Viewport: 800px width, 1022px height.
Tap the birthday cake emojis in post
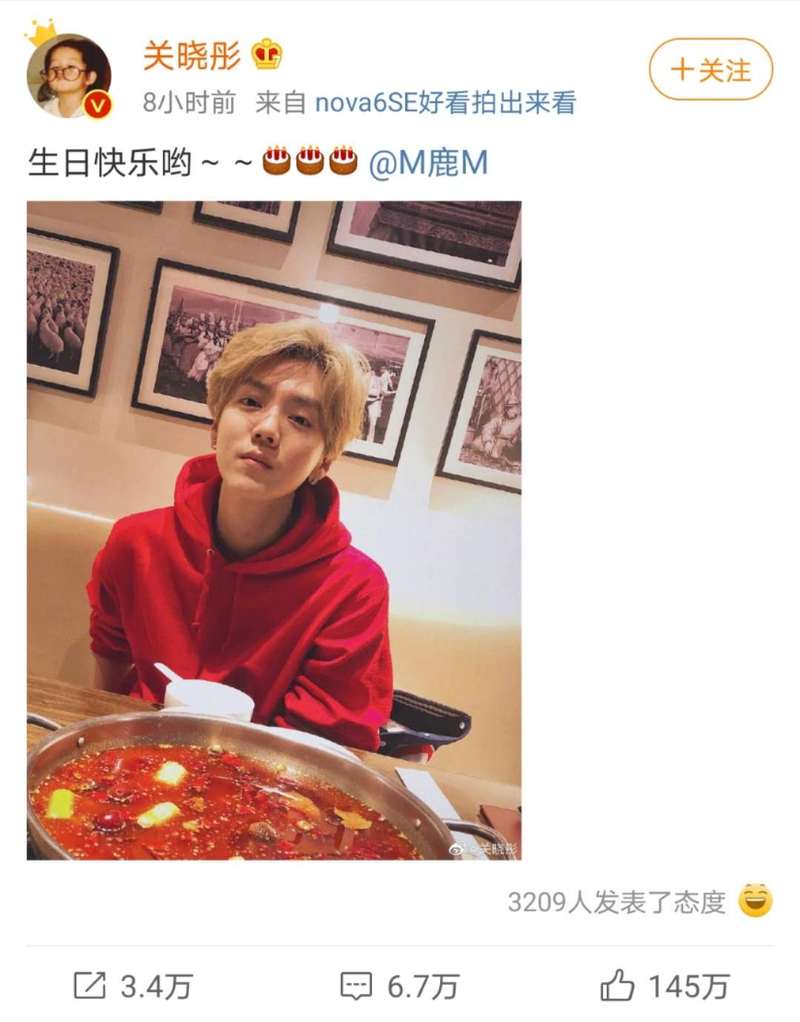pos(310,161)
